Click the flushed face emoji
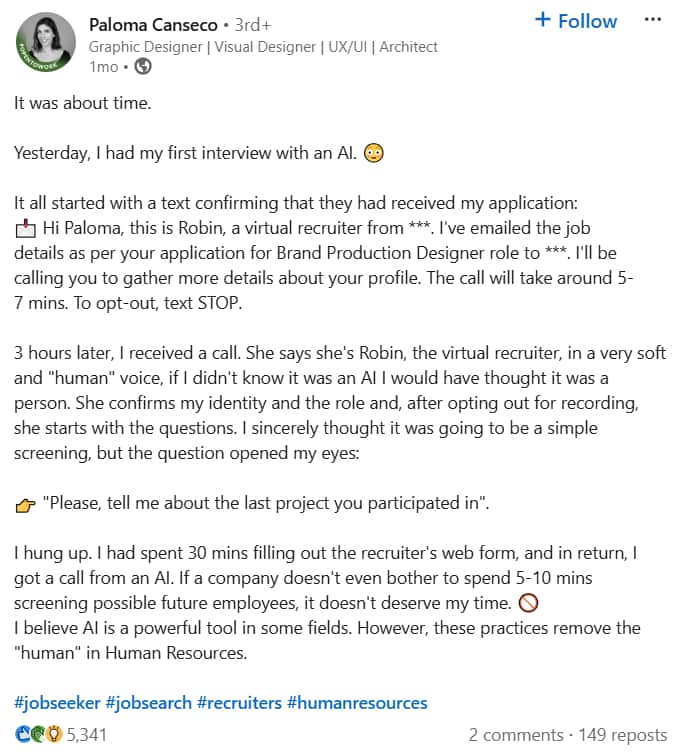 pos(374,153)
